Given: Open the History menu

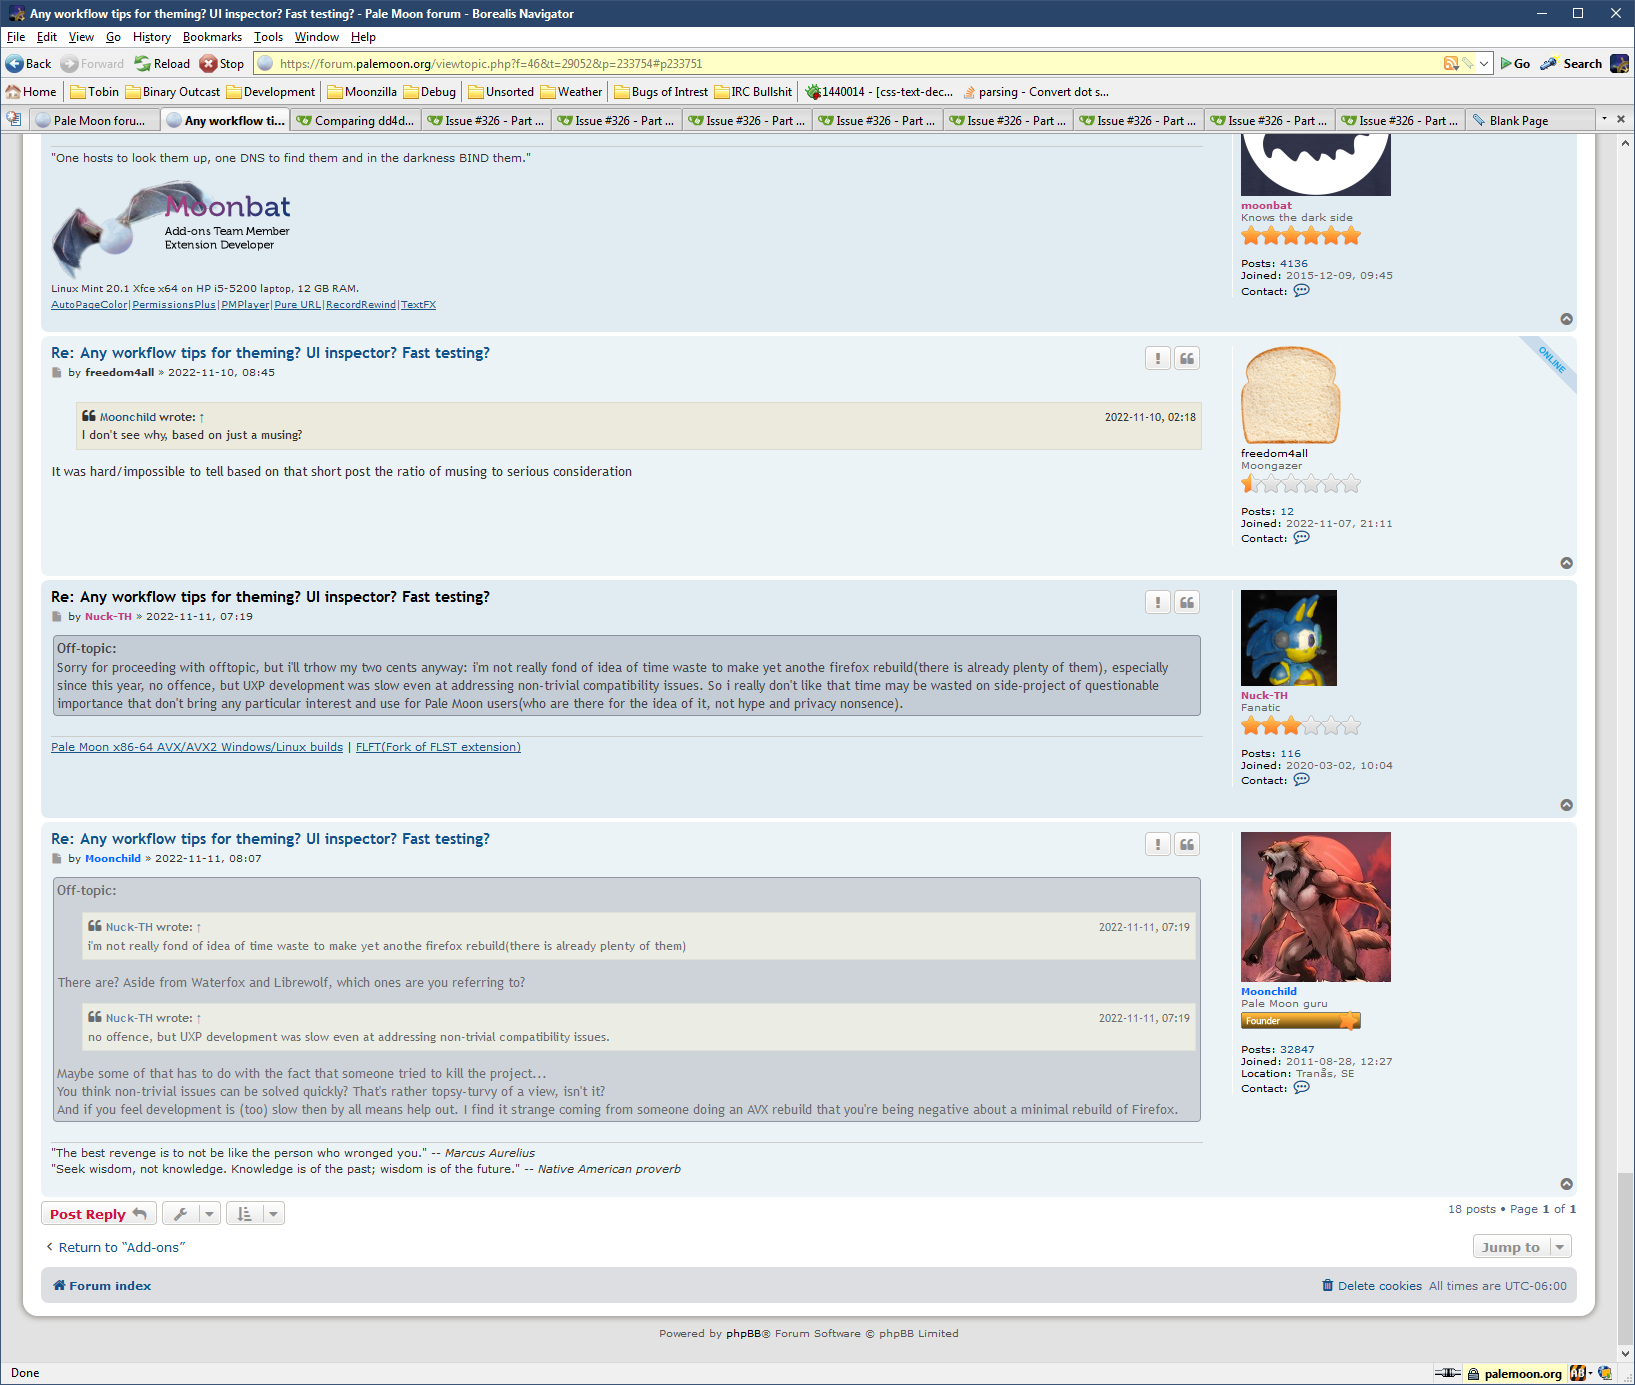Looking at the screenshot, I should tap(152, 37).
